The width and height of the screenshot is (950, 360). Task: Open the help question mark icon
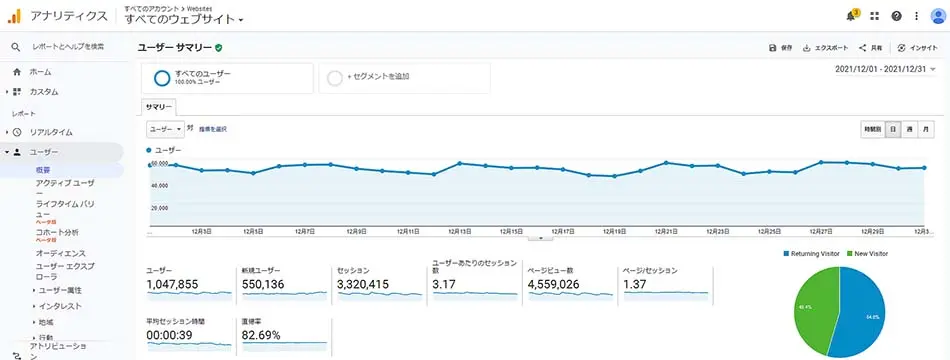coord(897,16)
